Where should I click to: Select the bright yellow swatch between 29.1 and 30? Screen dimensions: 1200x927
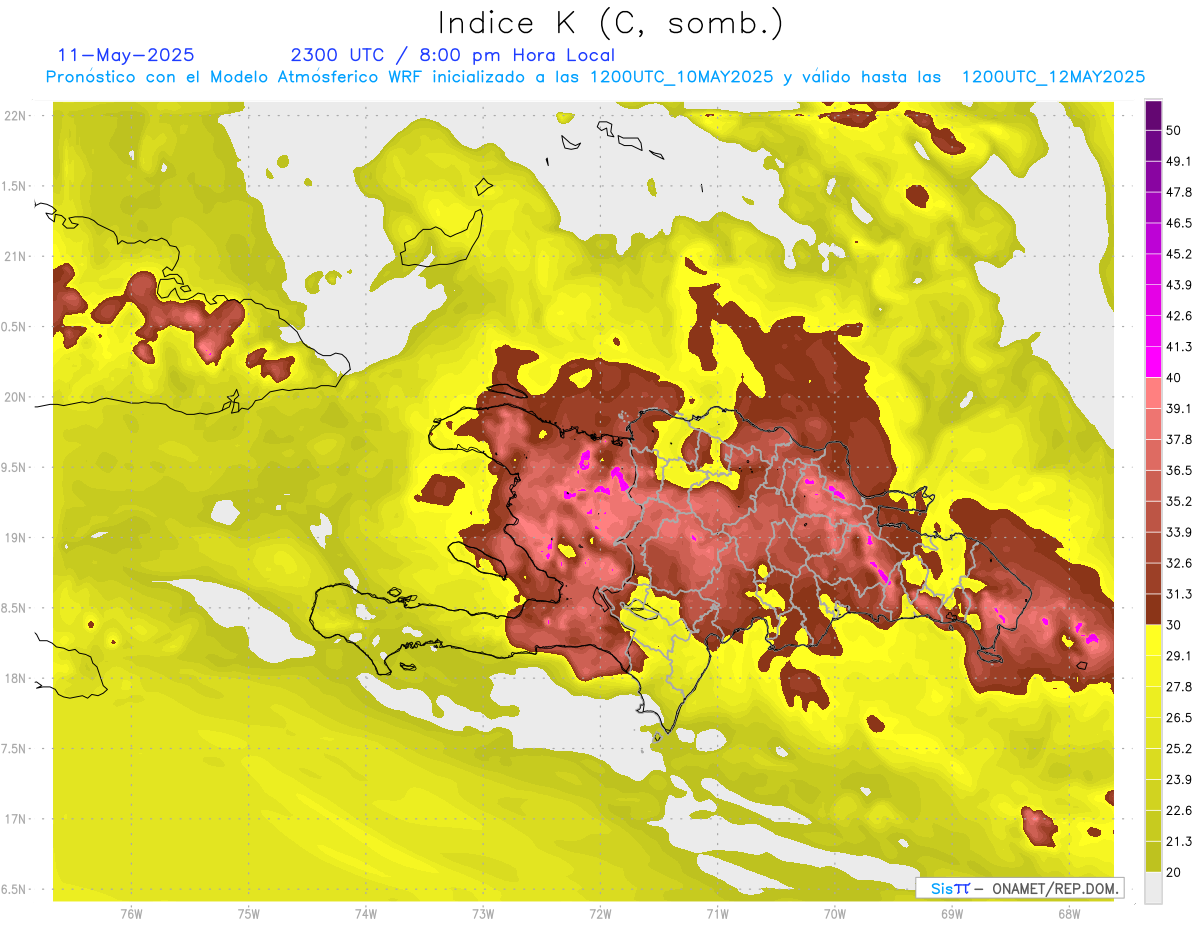tap(1153, 641)
